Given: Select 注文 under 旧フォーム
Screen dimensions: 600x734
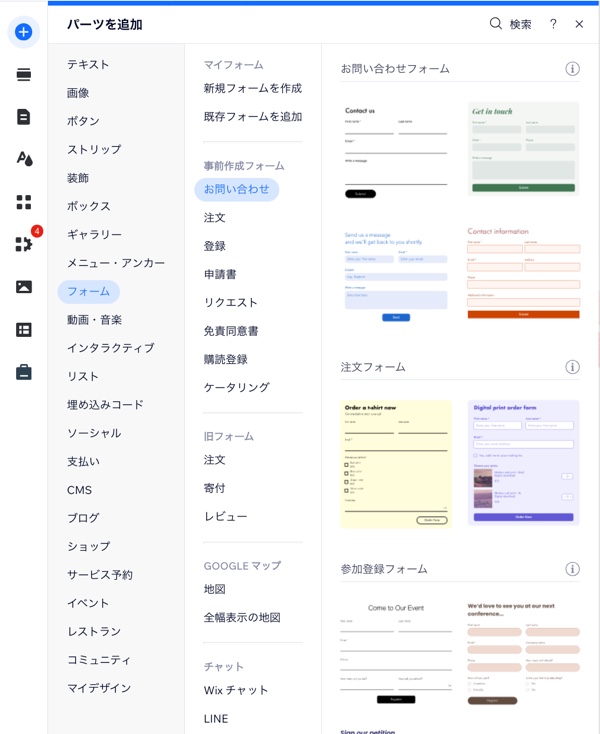Looking at the screenshot, I should pos(215,460).
